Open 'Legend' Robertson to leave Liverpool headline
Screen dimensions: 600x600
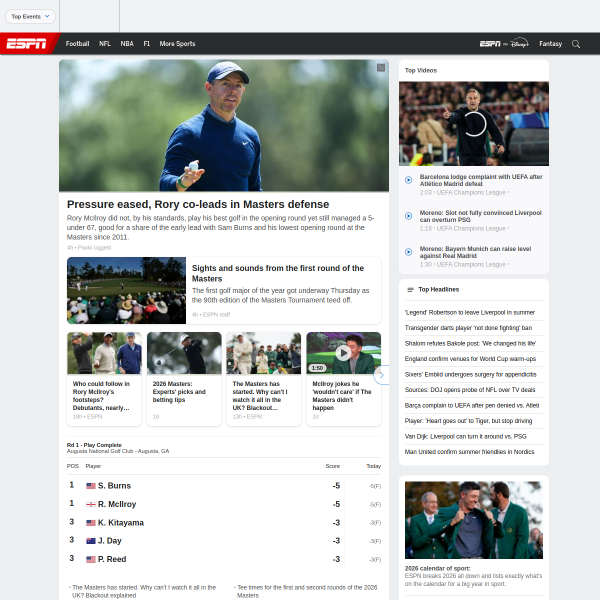[470, 313]
